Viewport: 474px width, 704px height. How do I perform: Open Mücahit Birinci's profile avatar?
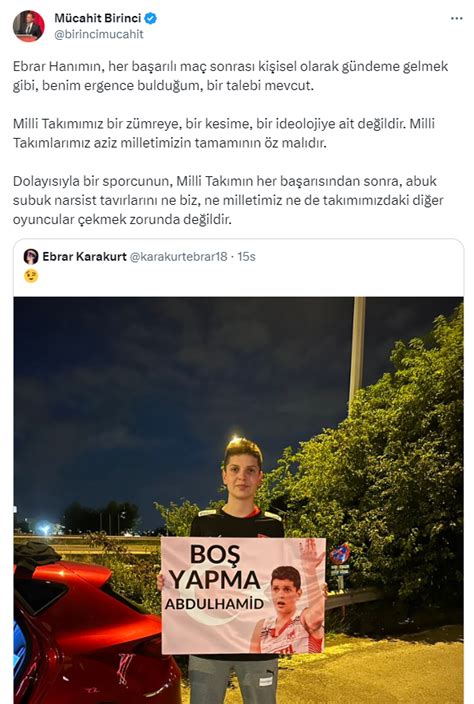[x=28, y=26]
